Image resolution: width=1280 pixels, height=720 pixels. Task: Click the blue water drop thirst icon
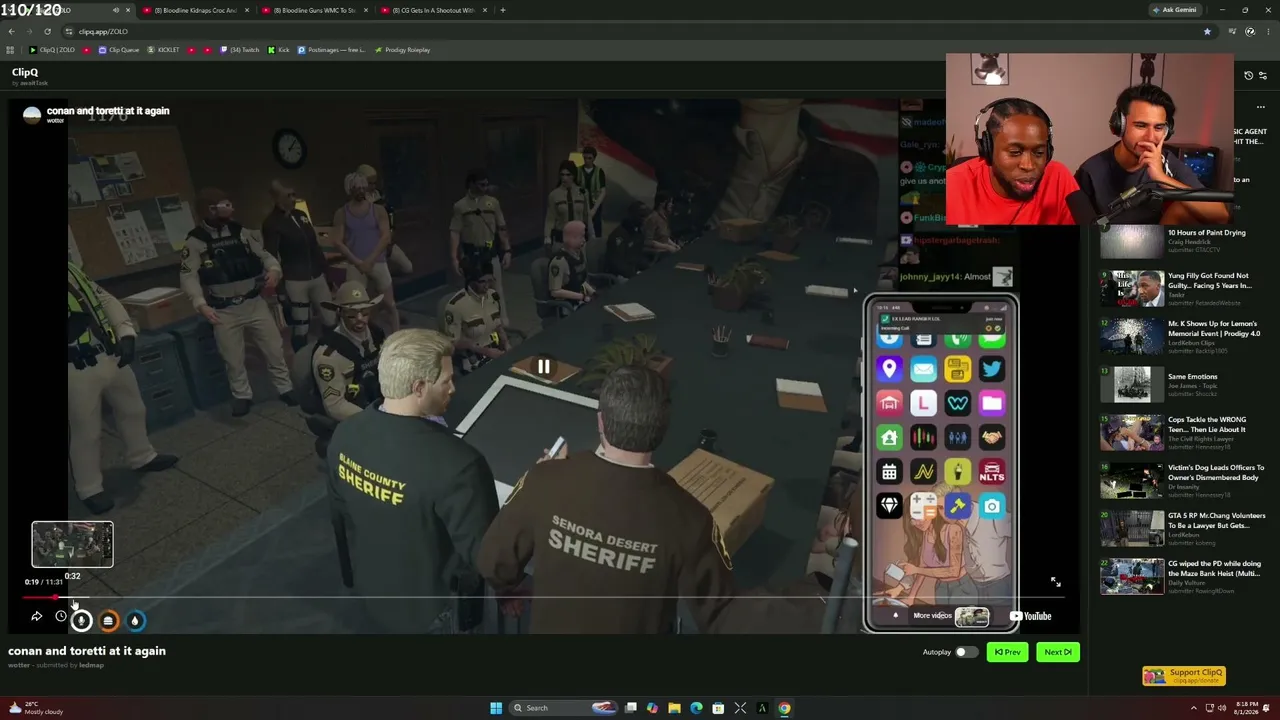click(x=135, y=621)
